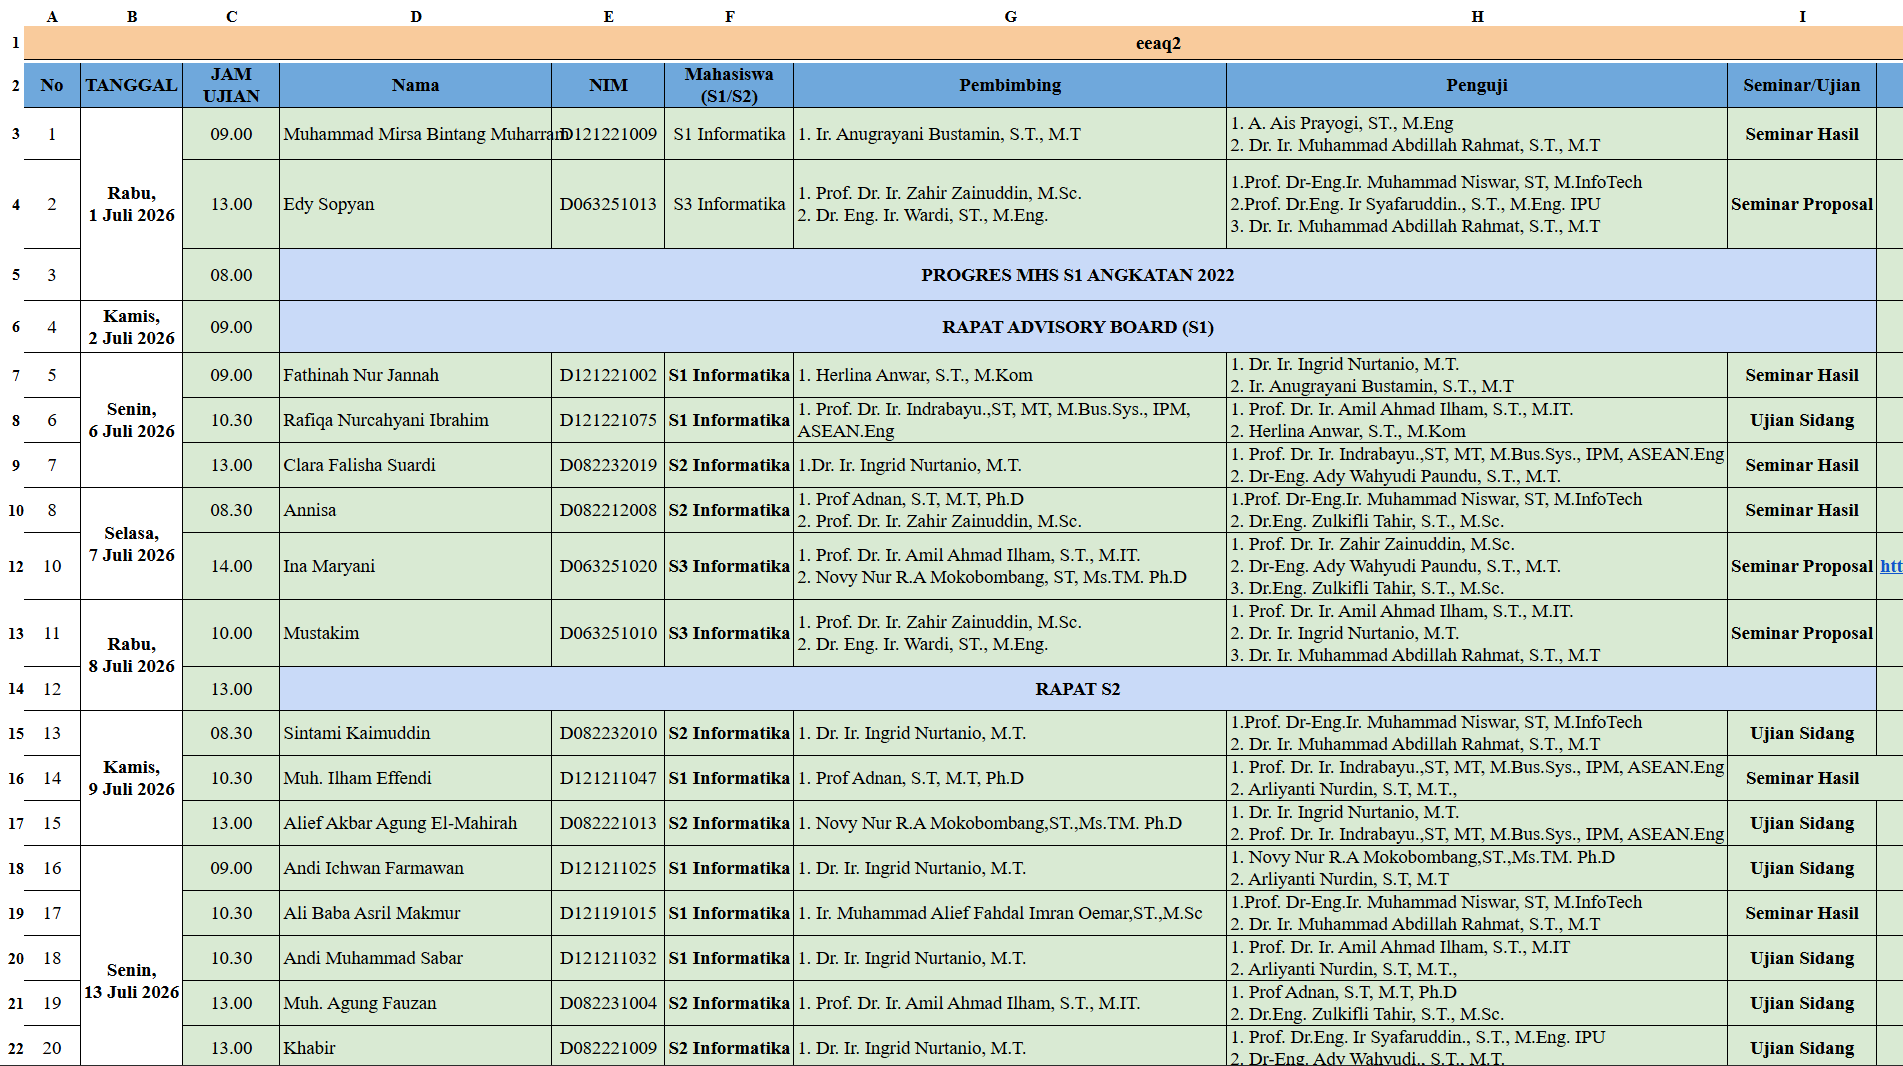Click the RAPAT ADVISORY BOARD (S1) cell

[1078, 327]
